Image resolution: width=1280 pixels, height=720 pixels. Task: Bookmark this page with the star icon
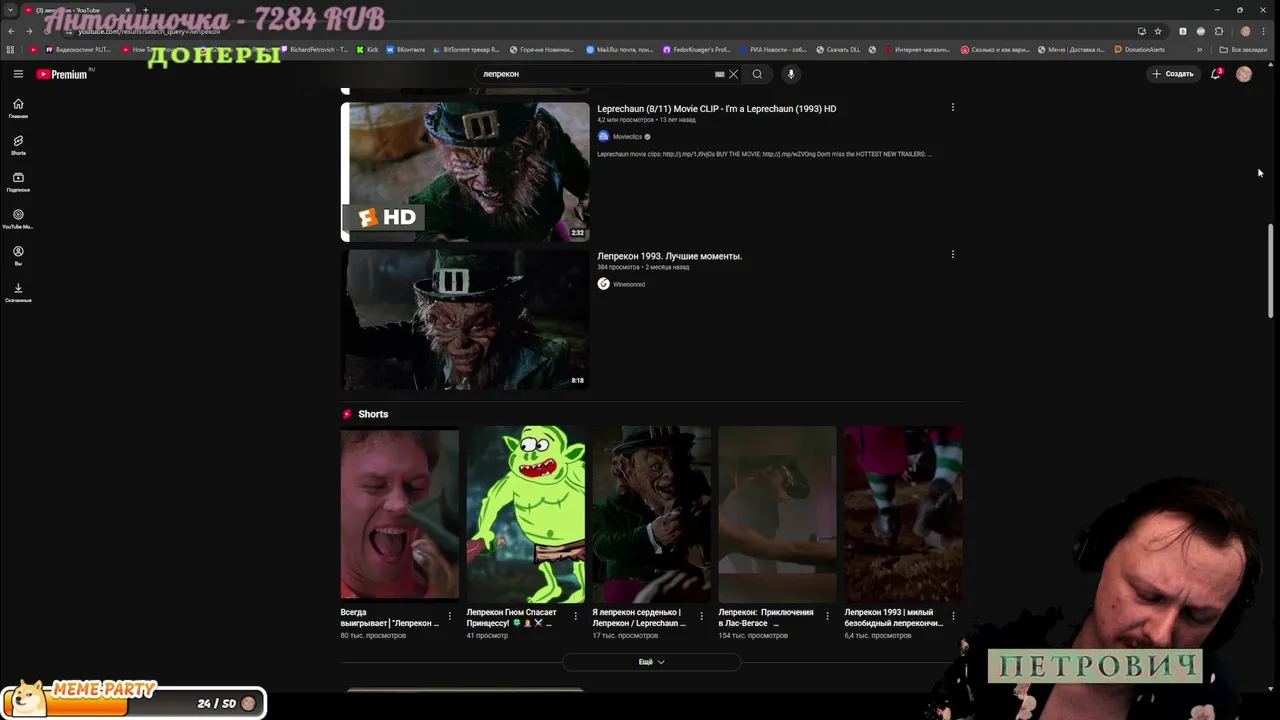tap(1158, 31)
